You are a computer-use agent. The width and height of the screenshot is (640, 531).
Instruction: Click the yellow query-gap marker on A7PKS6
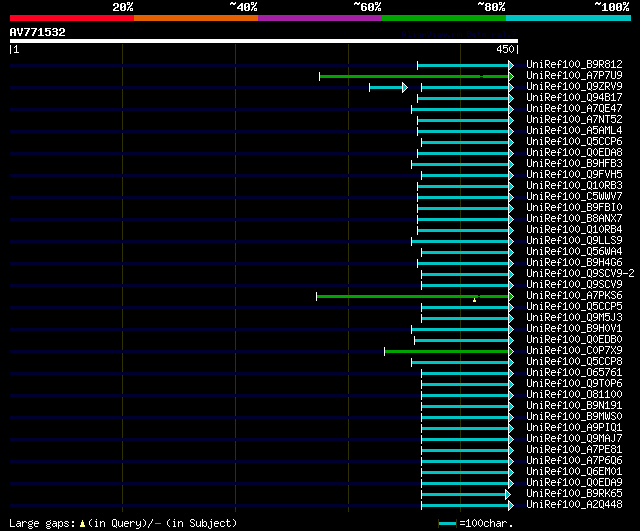pos(474,300)
